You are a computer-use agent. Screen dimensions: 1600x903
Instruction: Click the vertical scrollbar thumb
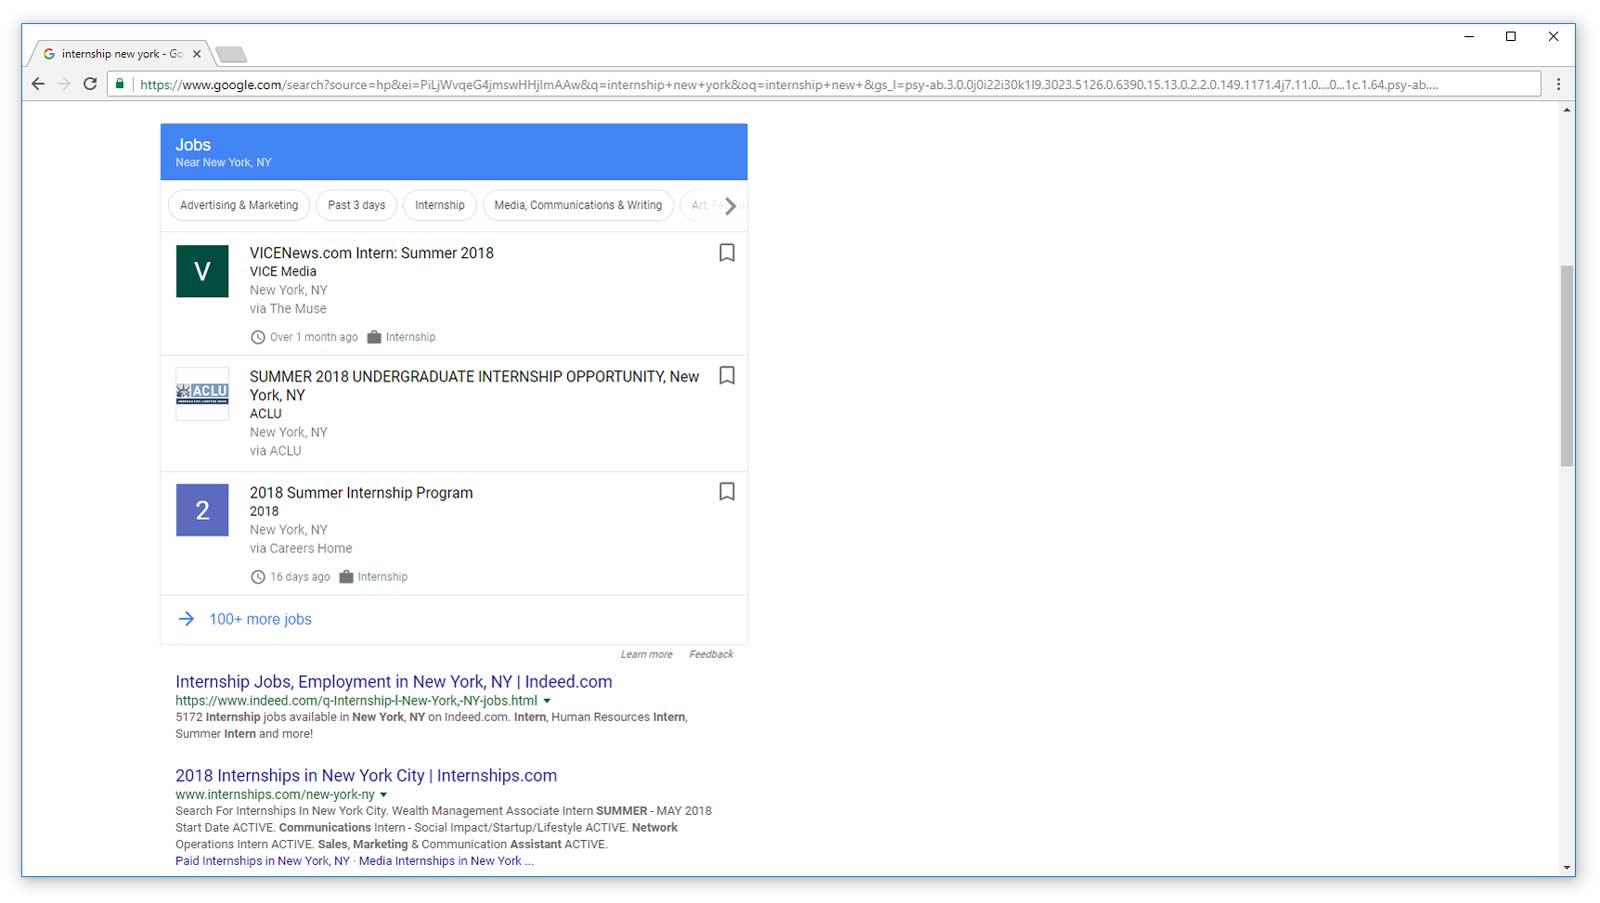(1567, 366)
